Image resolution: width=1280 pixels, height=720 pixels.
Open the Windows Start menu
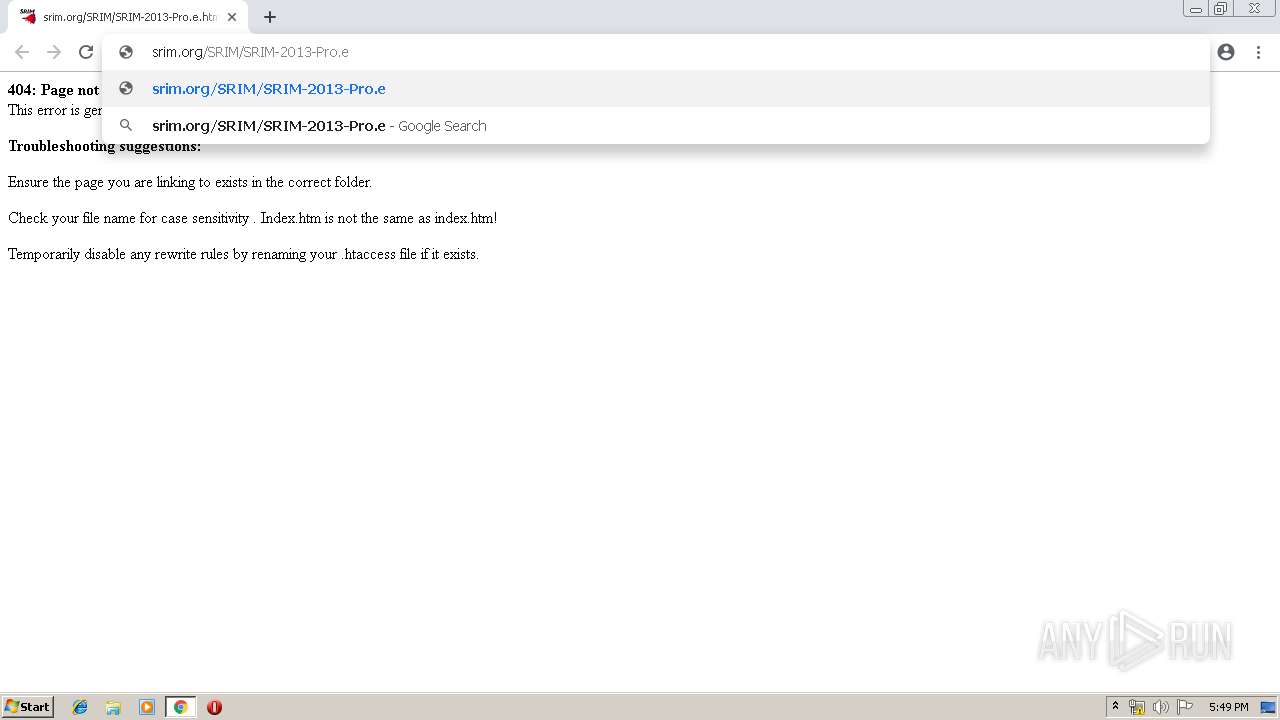[28, 707]
